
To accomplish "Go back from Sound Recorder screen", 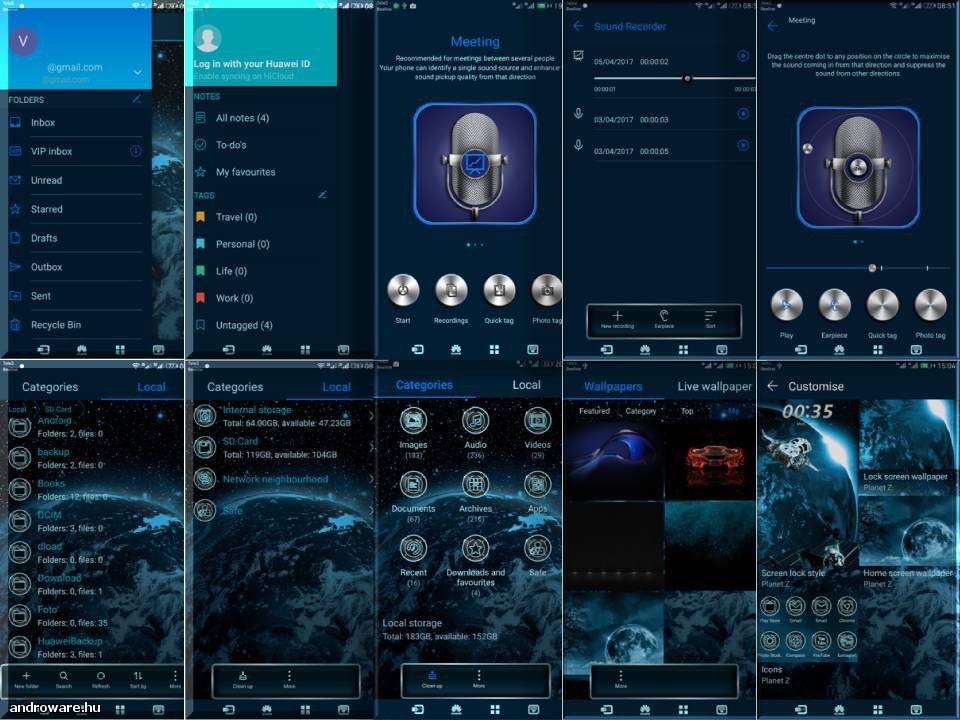I will coord(578,26).
